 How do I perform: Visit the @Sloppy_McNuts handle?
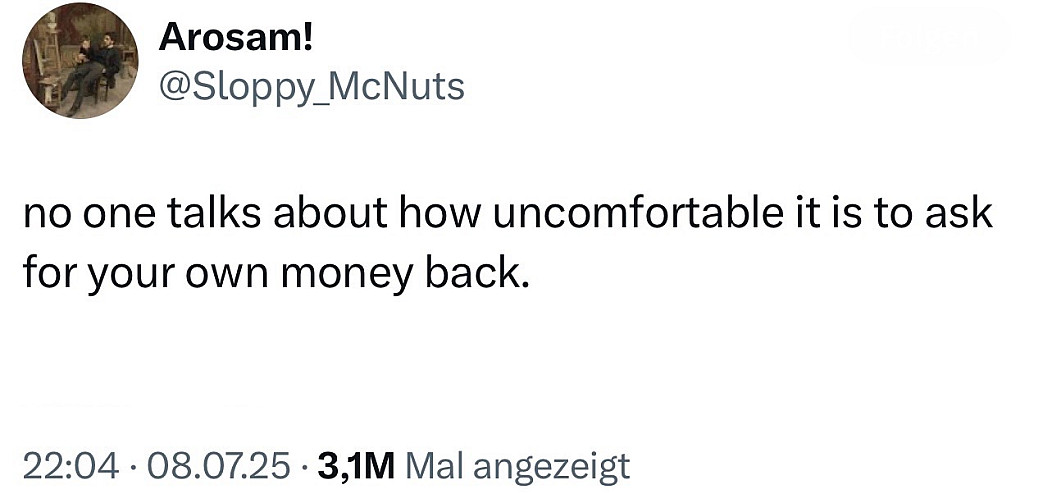coord(312,88)
